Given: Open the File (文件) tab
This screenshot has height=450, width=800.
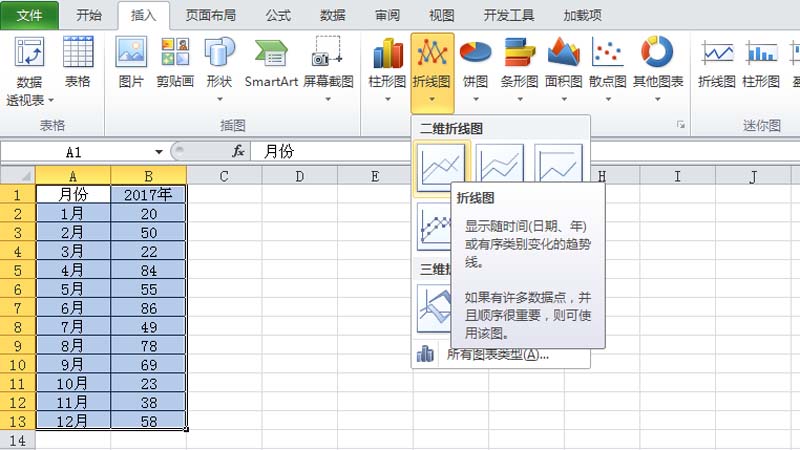Looking at the screenshot, I should click(x=30, y=15).
